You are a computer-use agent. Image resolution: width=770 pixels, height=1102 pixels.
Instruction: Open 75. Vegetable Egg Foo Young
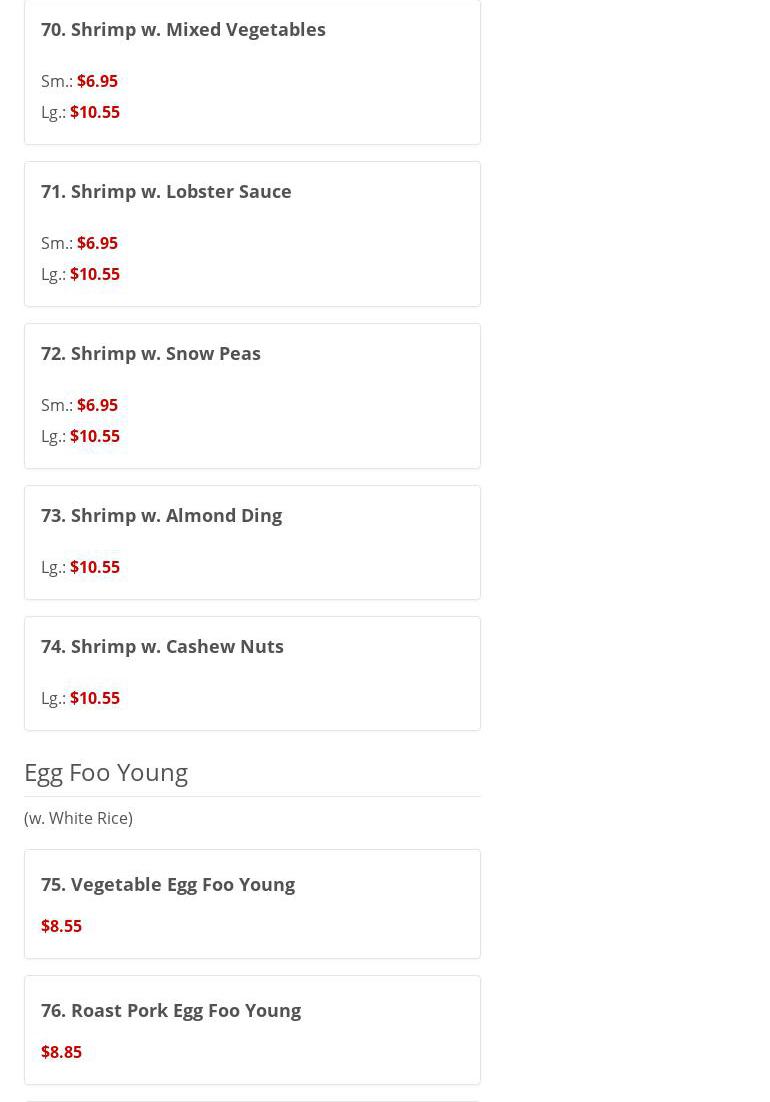point(168,884)
